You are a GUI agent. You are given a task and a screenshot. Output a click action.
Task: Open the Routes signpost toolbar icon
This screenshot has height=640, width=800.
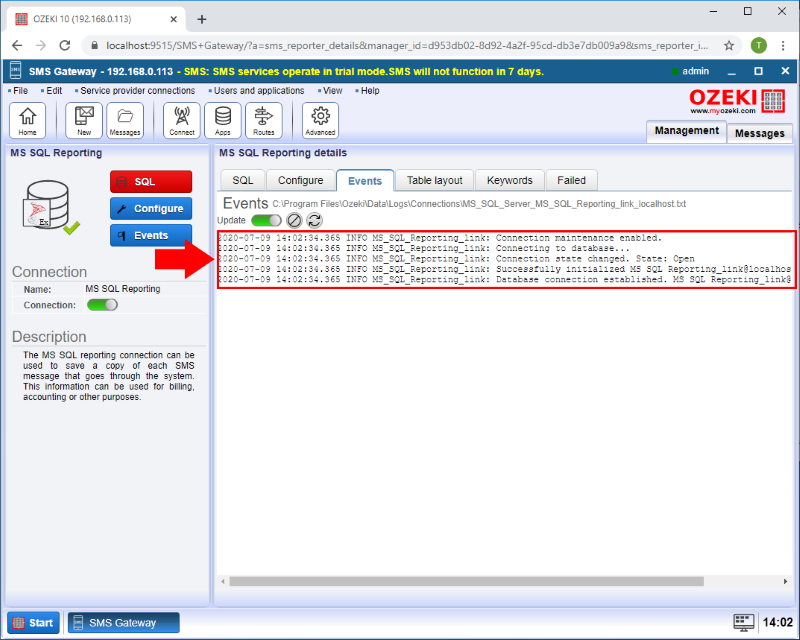click(x=264, y=120)
